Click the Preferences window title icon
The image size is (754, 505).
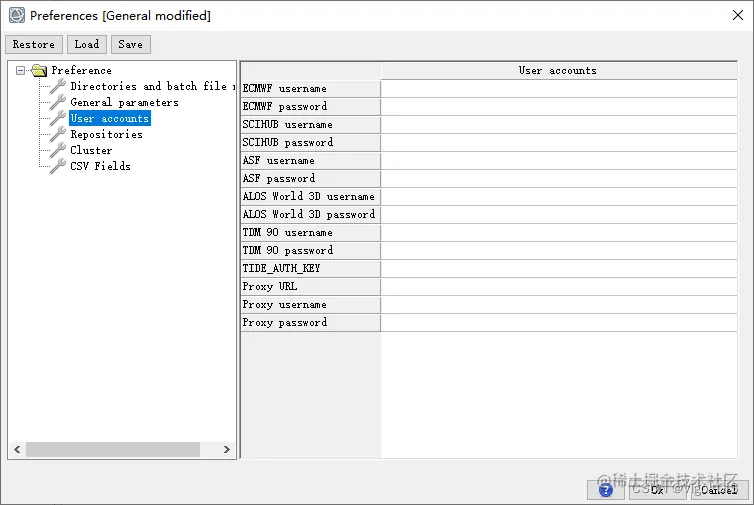[x=17, y=15]
